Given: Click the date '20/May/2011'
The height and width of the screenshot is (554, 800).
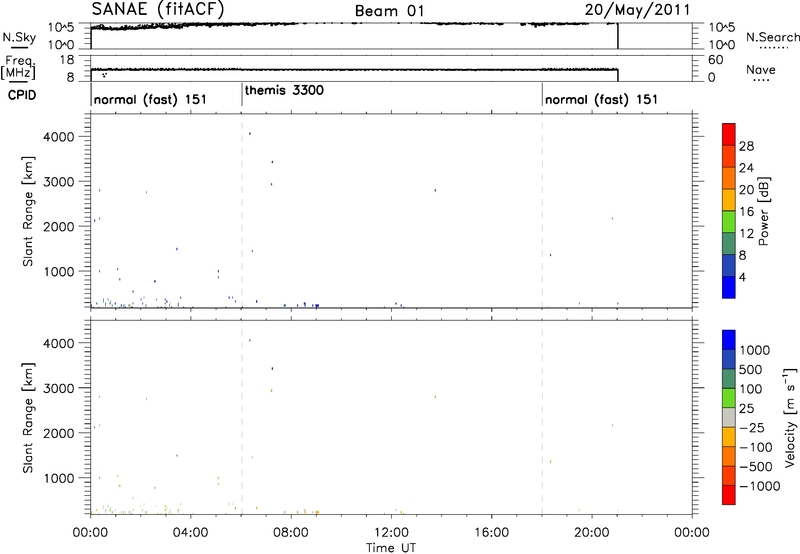Looking at the screenshot, I should (x=637, y=10).
